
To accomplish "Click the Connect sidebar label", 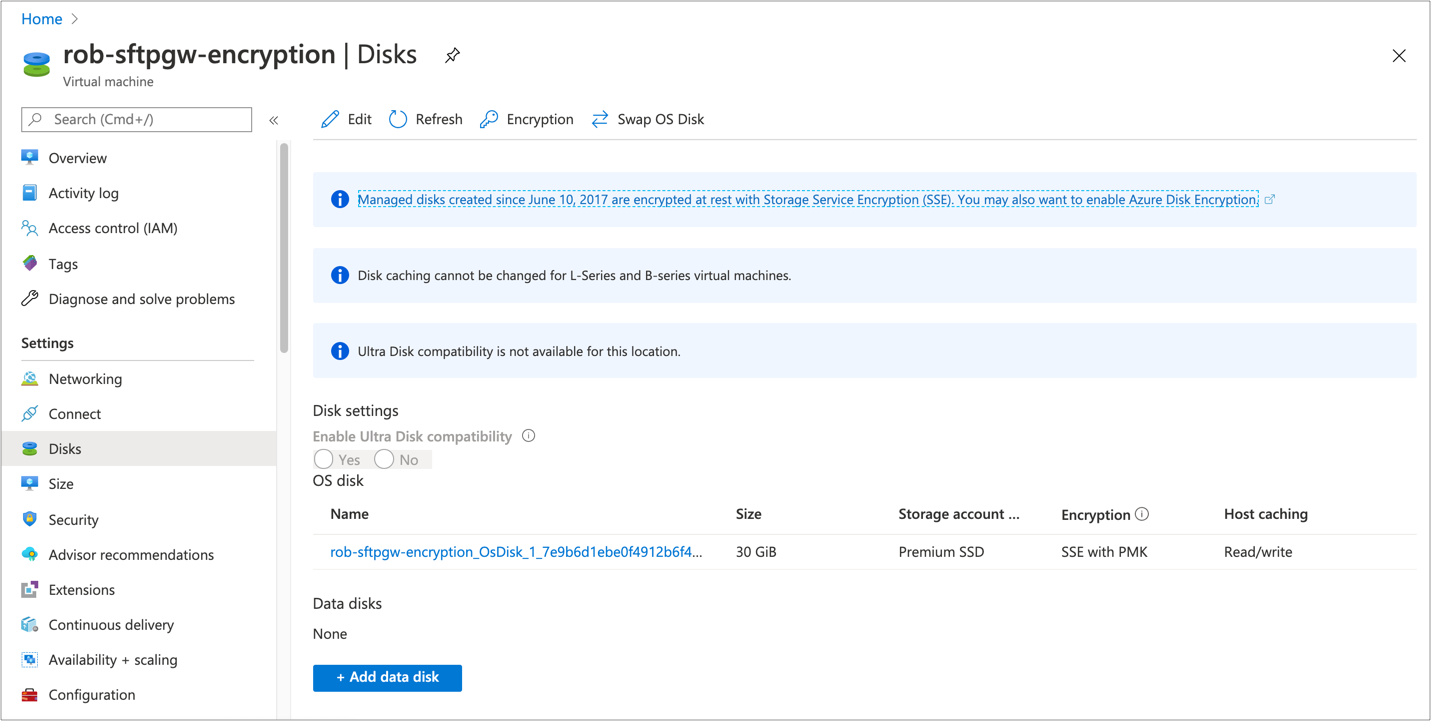I will pos(75,414).
